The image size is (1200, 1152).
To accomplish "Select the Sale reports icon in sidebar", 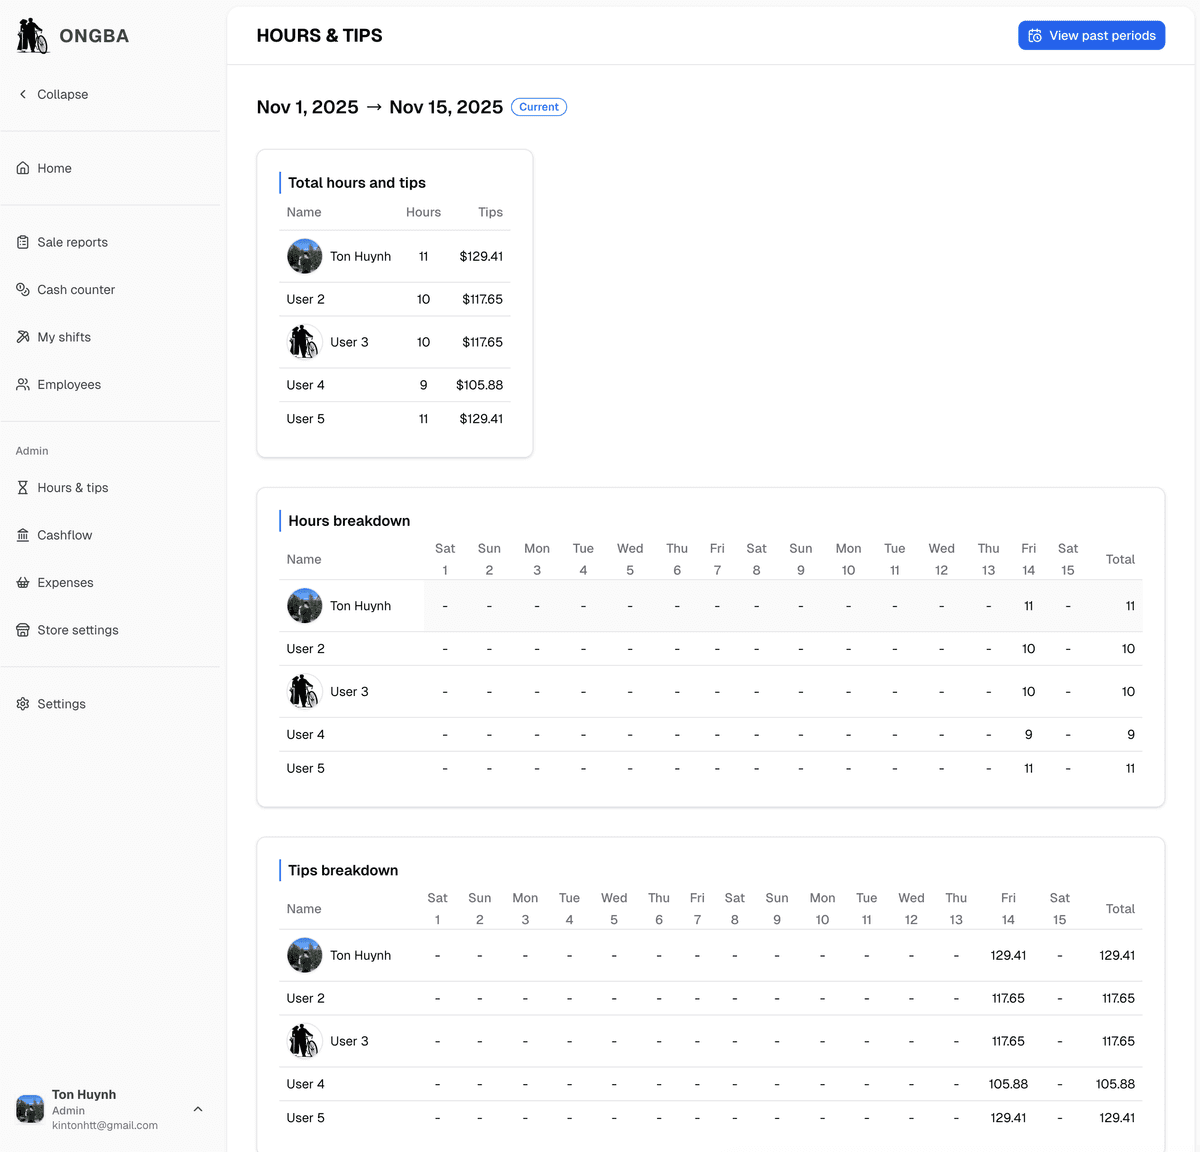I will (22, 241).
